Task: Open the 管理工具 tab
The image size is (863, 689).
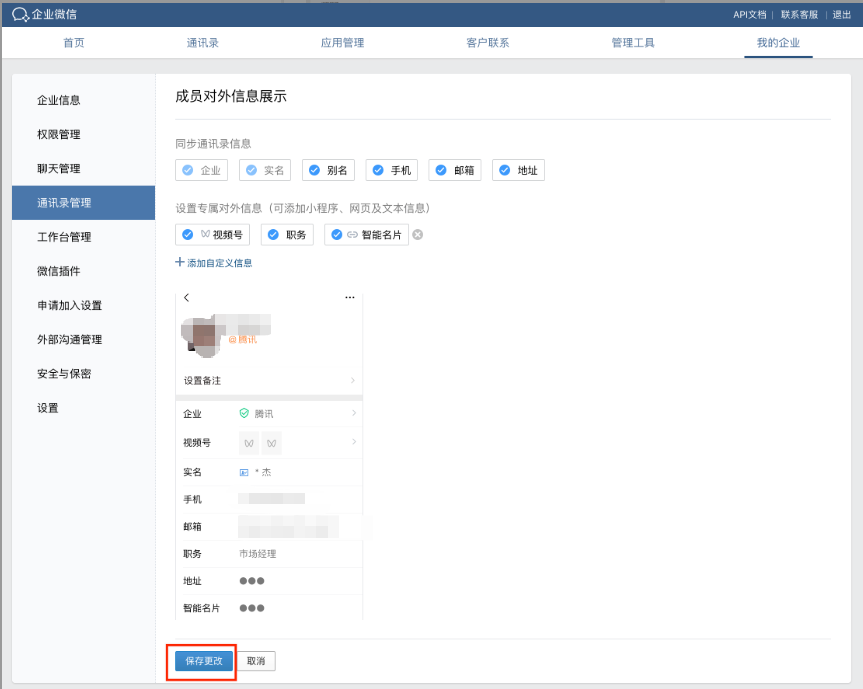Action: (x=633, y=42)
